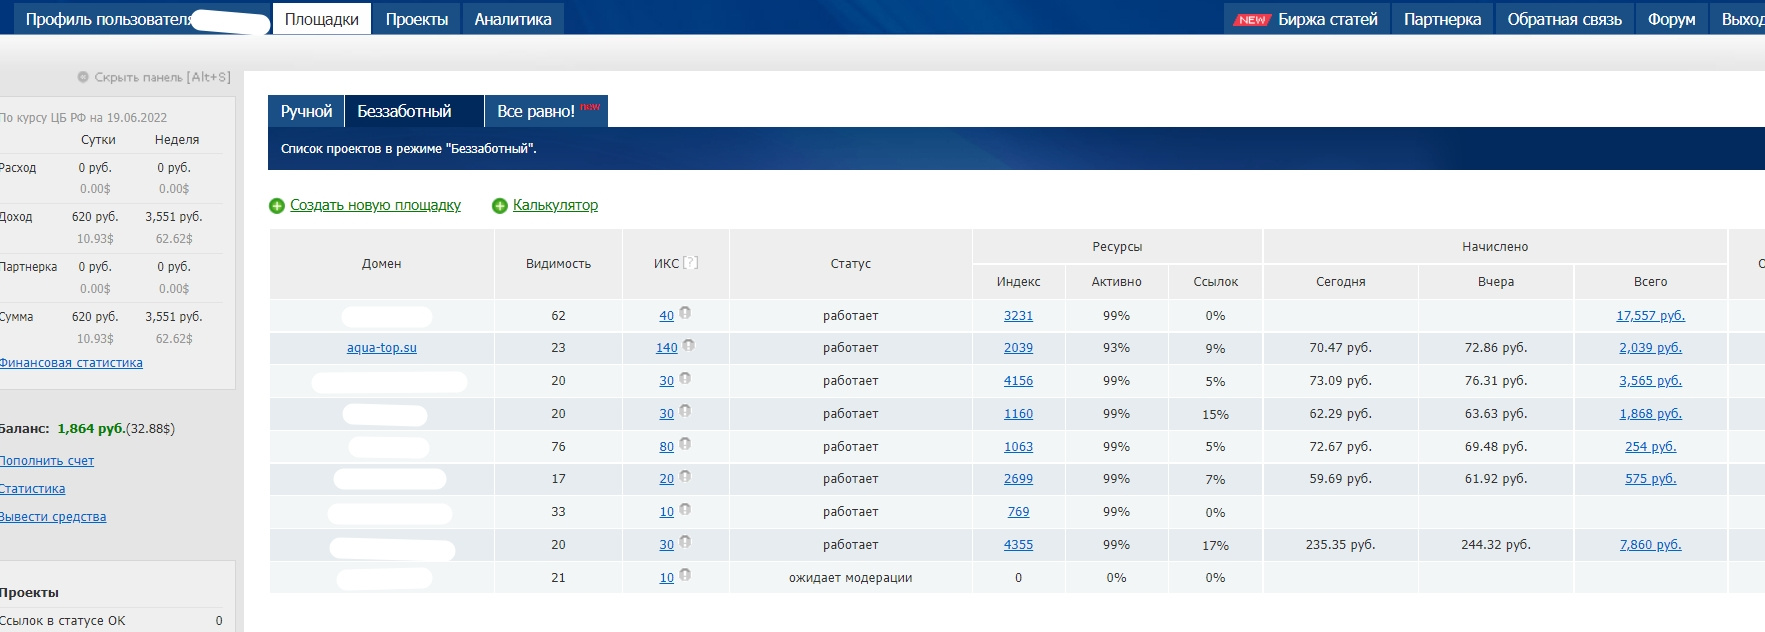Click the gray icon beside ИКС value 80

click(685, 444)
